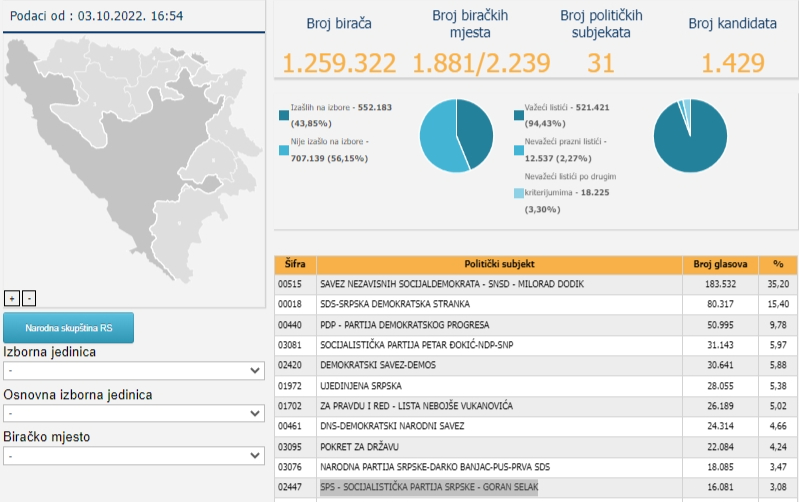799x502 pixels.
Task: Click the Narodna skupština RS button
Action: click(x=68, y=328)
